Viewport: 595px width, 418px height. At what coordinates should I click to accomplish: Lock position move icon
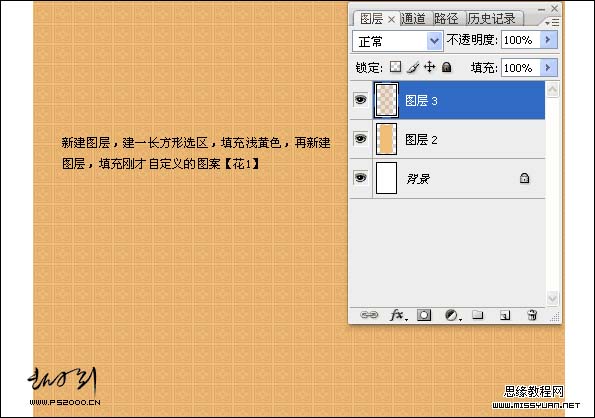(x=430, y=67)
